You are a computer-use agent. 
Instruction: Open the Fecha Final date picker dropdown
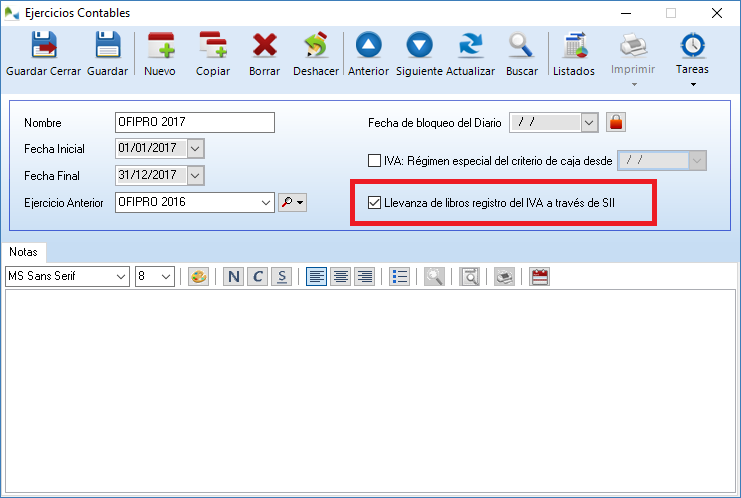click(x=196, y=175)
